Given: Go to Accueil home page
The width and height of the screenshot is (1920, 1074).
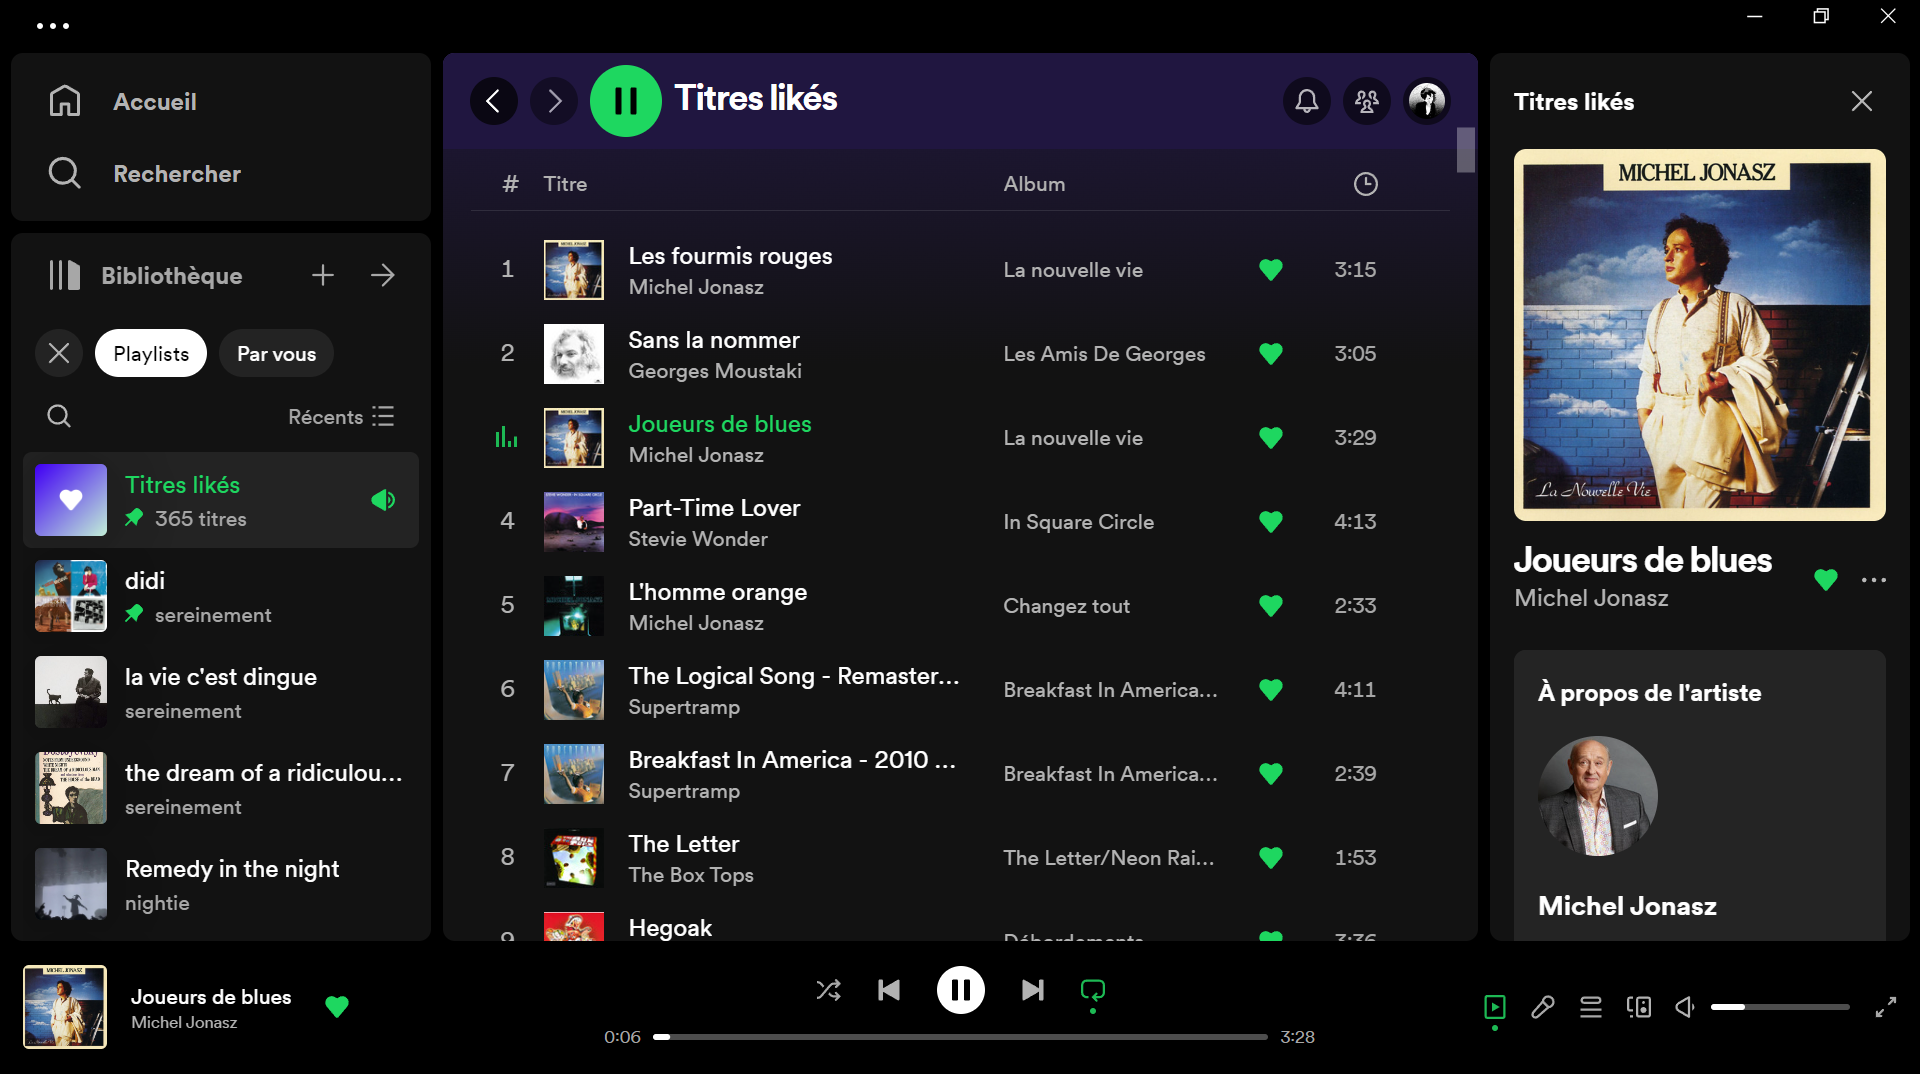Looking at the screenshot, I should click(x=122, y=101).
